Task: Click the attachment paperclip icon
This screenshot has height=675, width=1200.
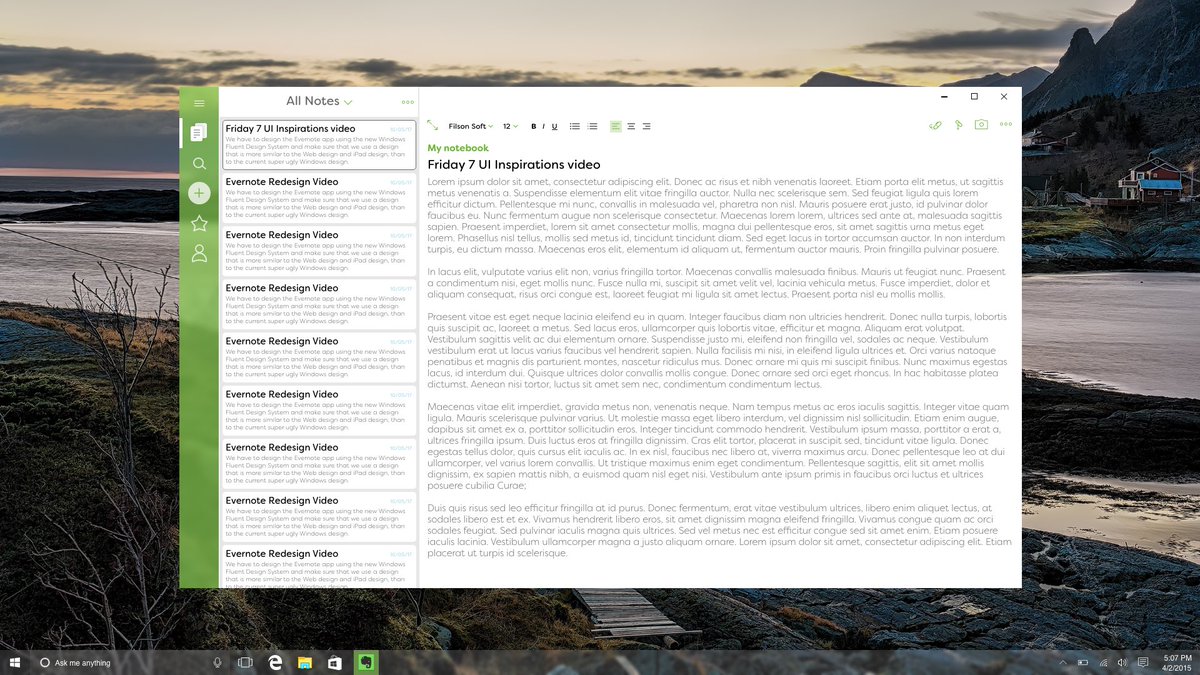Action: 935,126
